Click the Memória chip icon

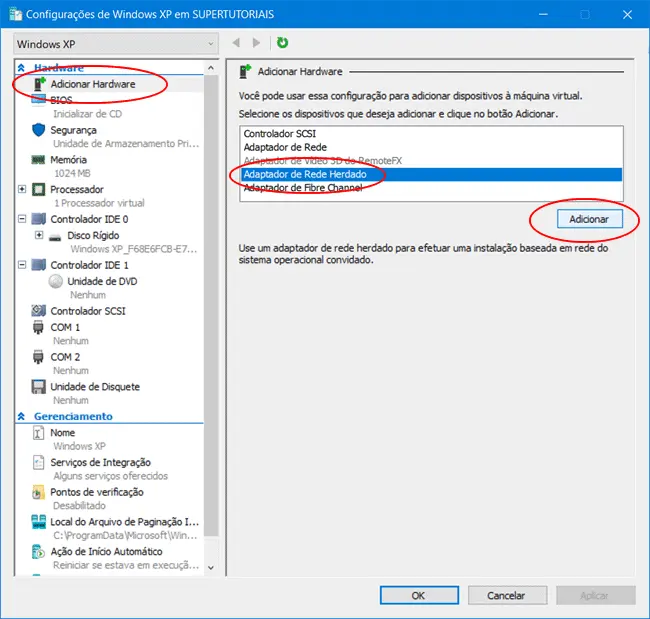pos(38,160)
